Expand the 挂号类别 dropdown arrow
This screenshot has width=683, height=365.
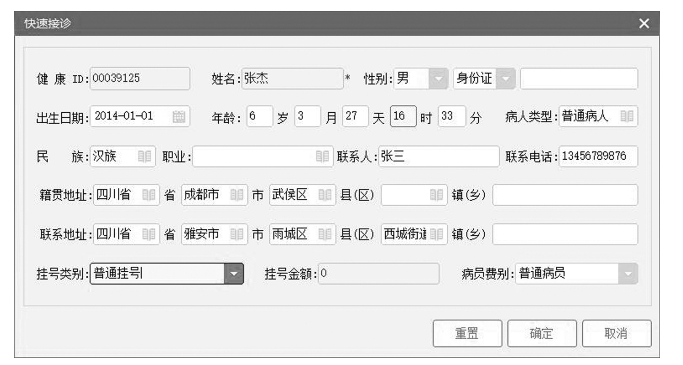tap(234, 274)
